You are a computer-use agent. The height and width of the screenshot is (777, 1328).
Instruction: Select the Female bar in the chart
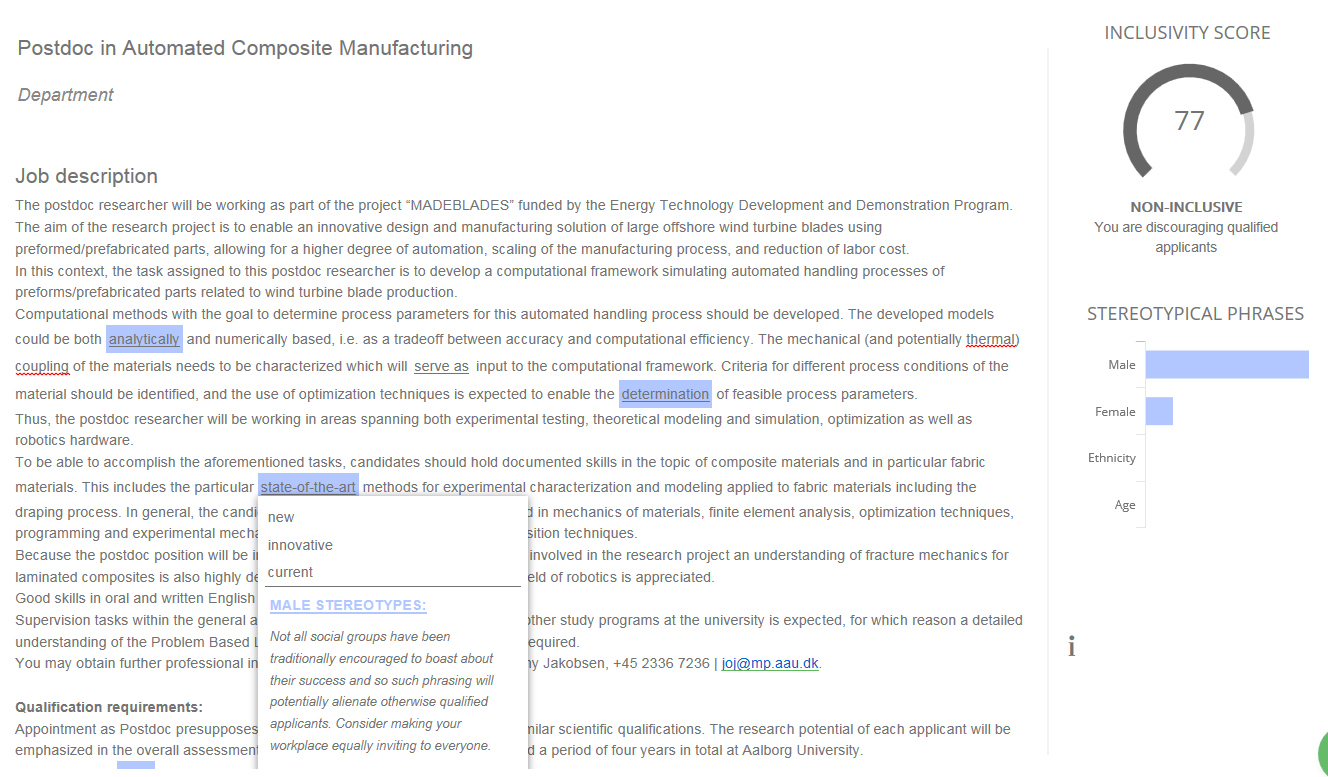(1159, 411)
